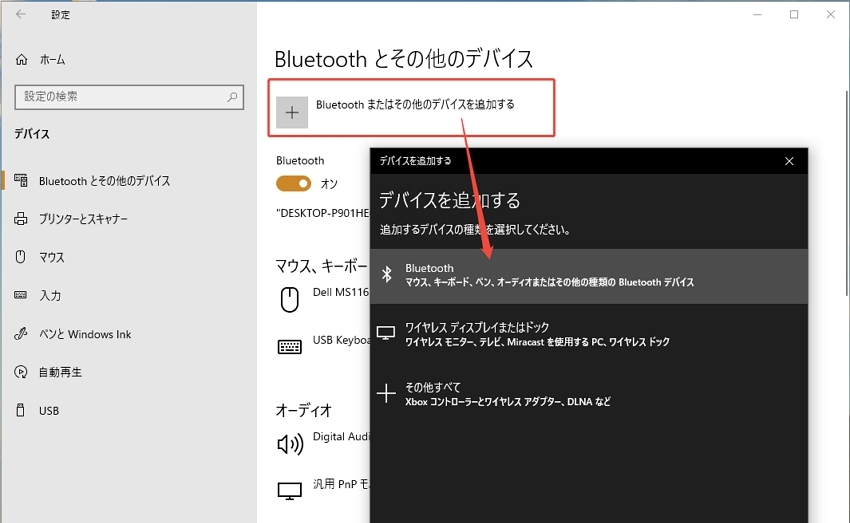Click ホーム text in sidebar
The width and height of the screenshot is (850, 523).
[53, 60]
